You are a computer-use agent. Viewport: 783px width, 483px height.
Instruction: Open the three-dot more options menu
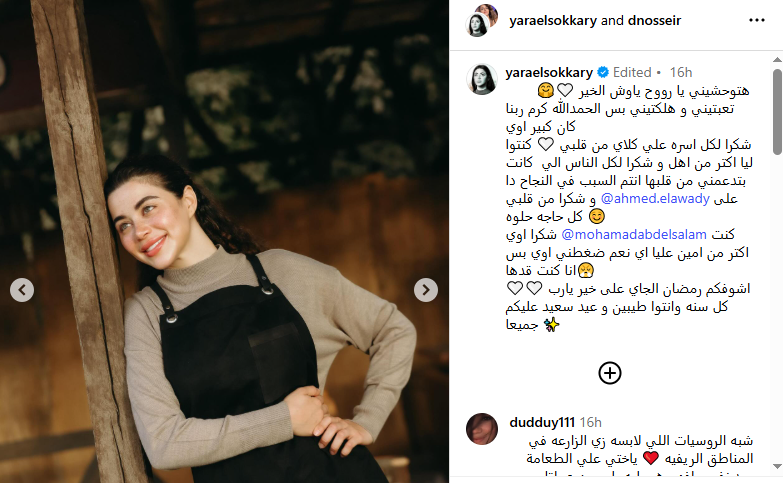pos(757,20)
